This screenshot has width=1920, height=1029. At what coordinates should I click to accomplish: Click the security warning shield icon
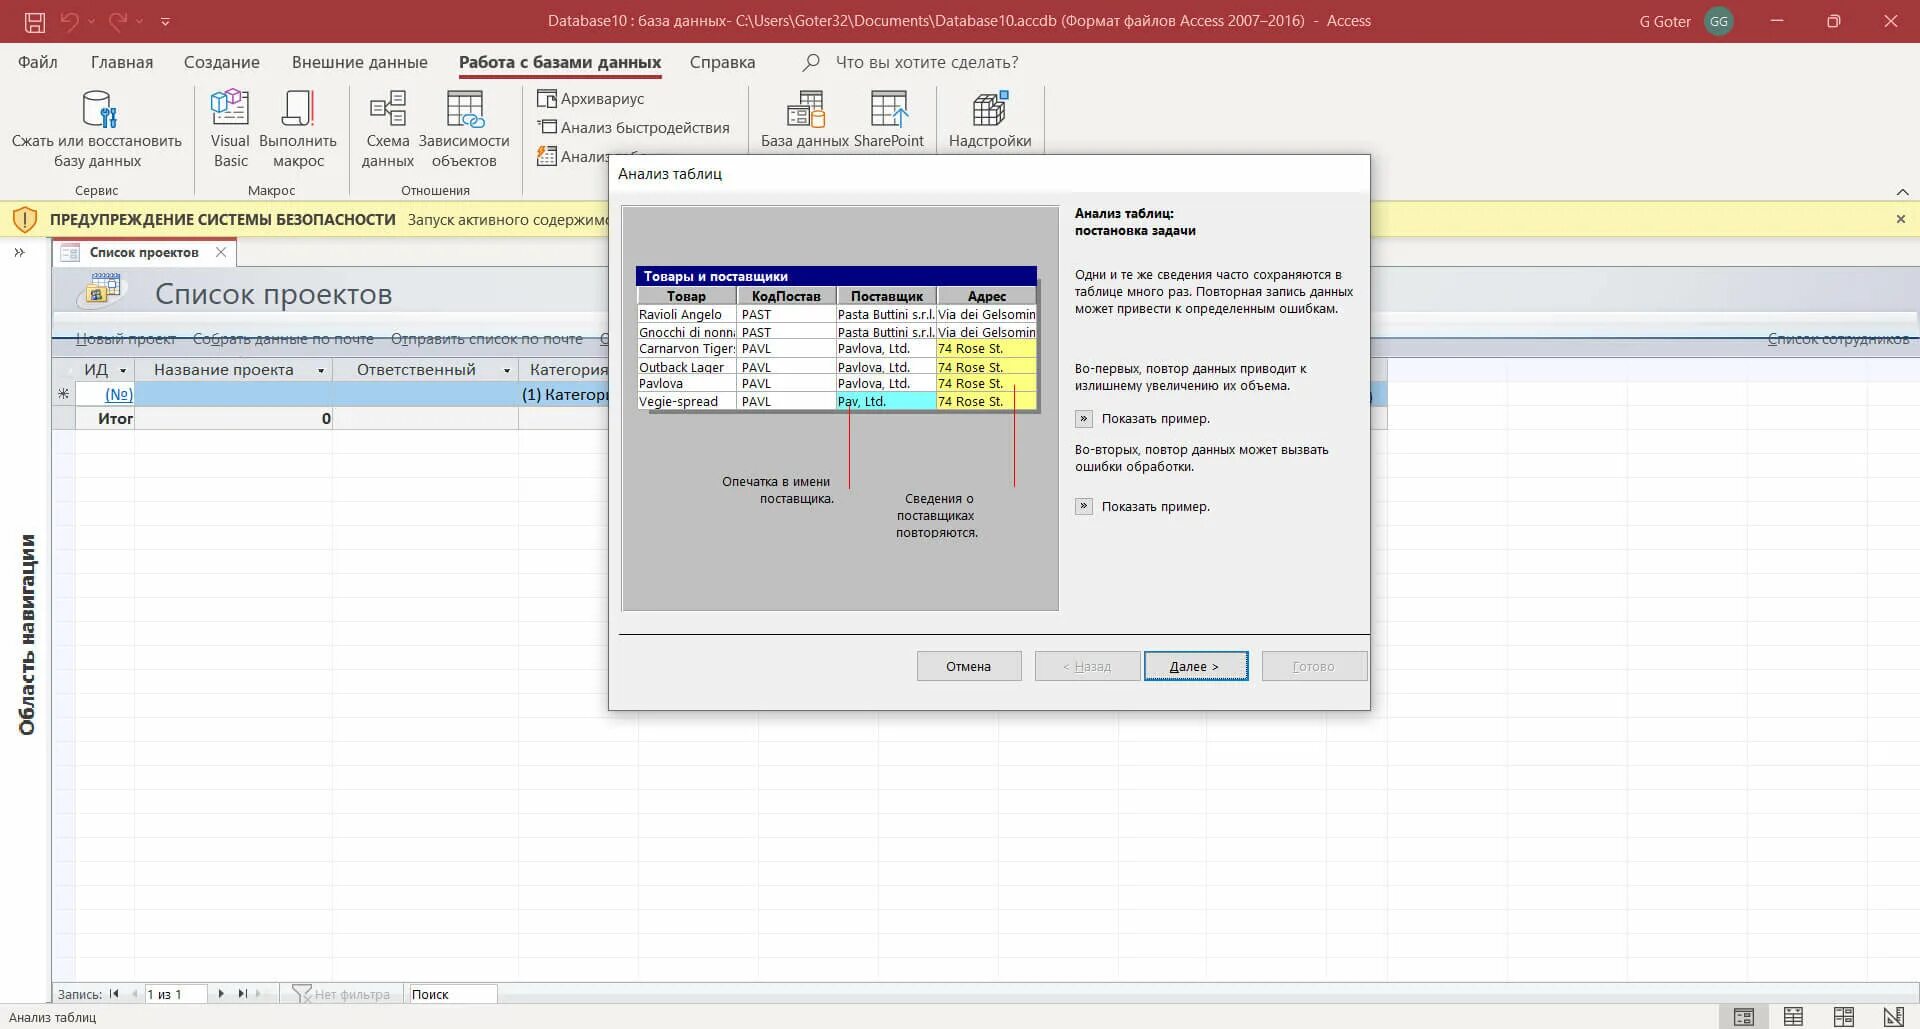[x=24, y=219]
